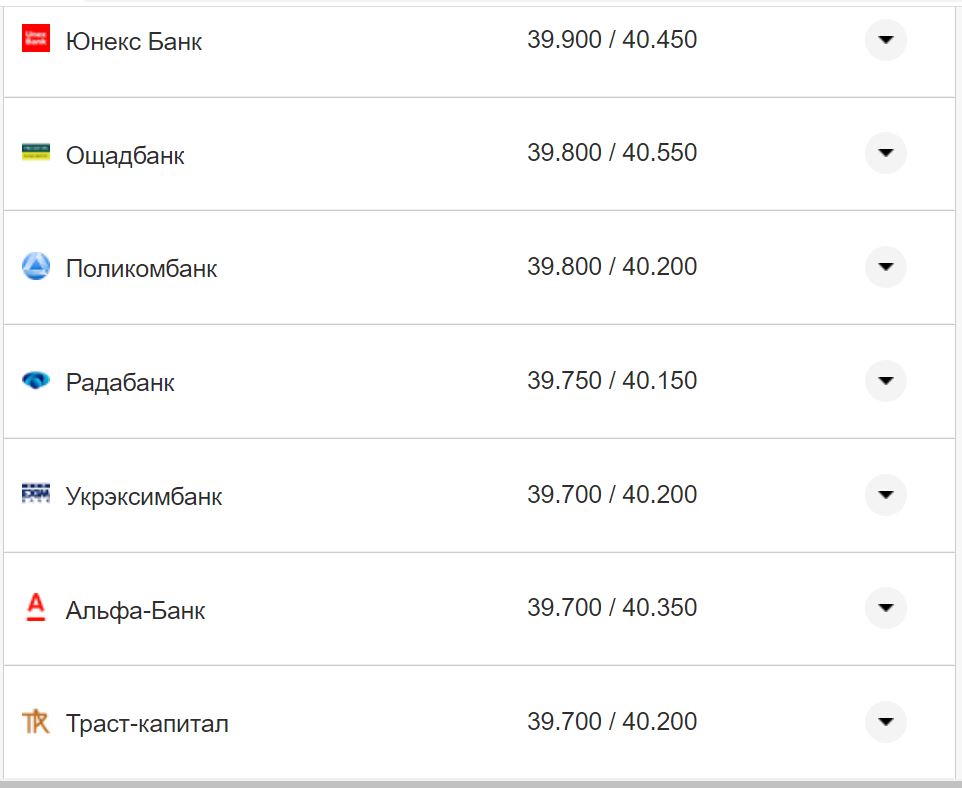Image resolution: width=962 pixels, height=788 pixels.
Task: Click the Укрэксимбанк logo icon
Action: click(35, 494)
